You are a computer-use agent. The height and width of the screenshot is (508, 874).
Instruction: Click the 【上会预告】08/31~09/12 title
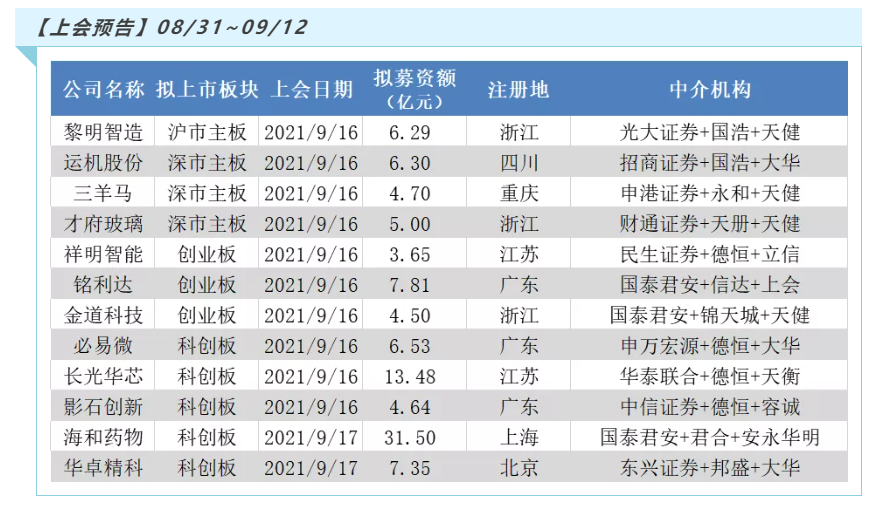point(171,27)
